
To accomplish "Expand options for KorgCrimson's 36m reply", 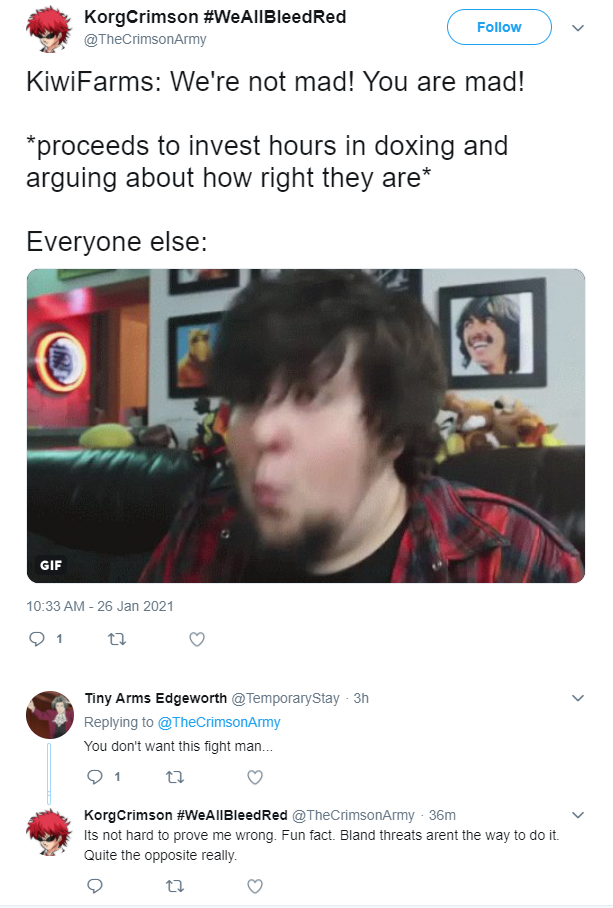I will (x=578, y=815).
